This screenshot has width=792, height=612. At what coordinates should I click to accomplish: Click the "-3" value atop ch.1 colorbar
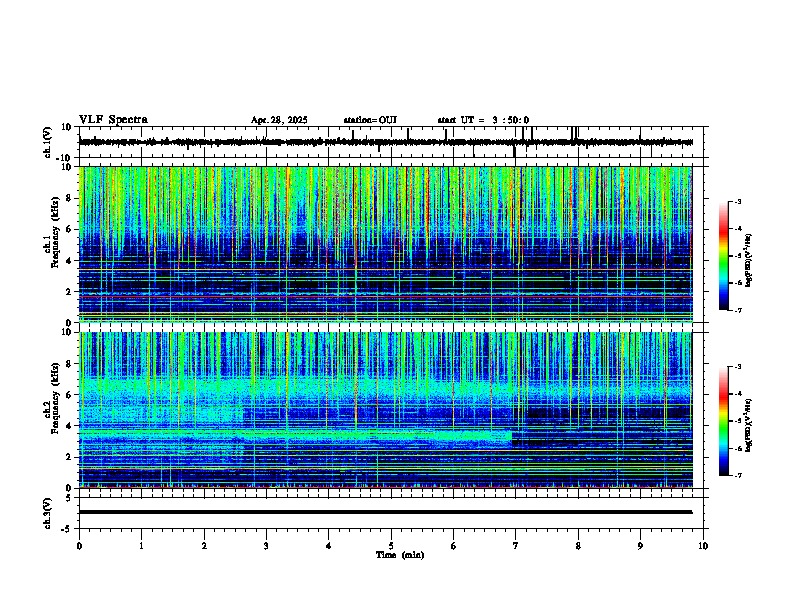(736, 201)
